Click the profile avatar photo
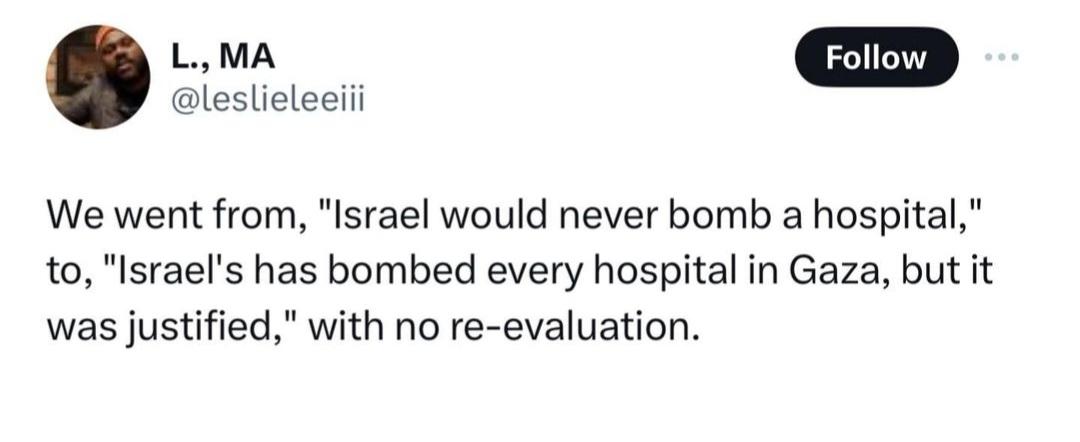The height and width of the screenshot is (442, 1080). tap(98, 78)
